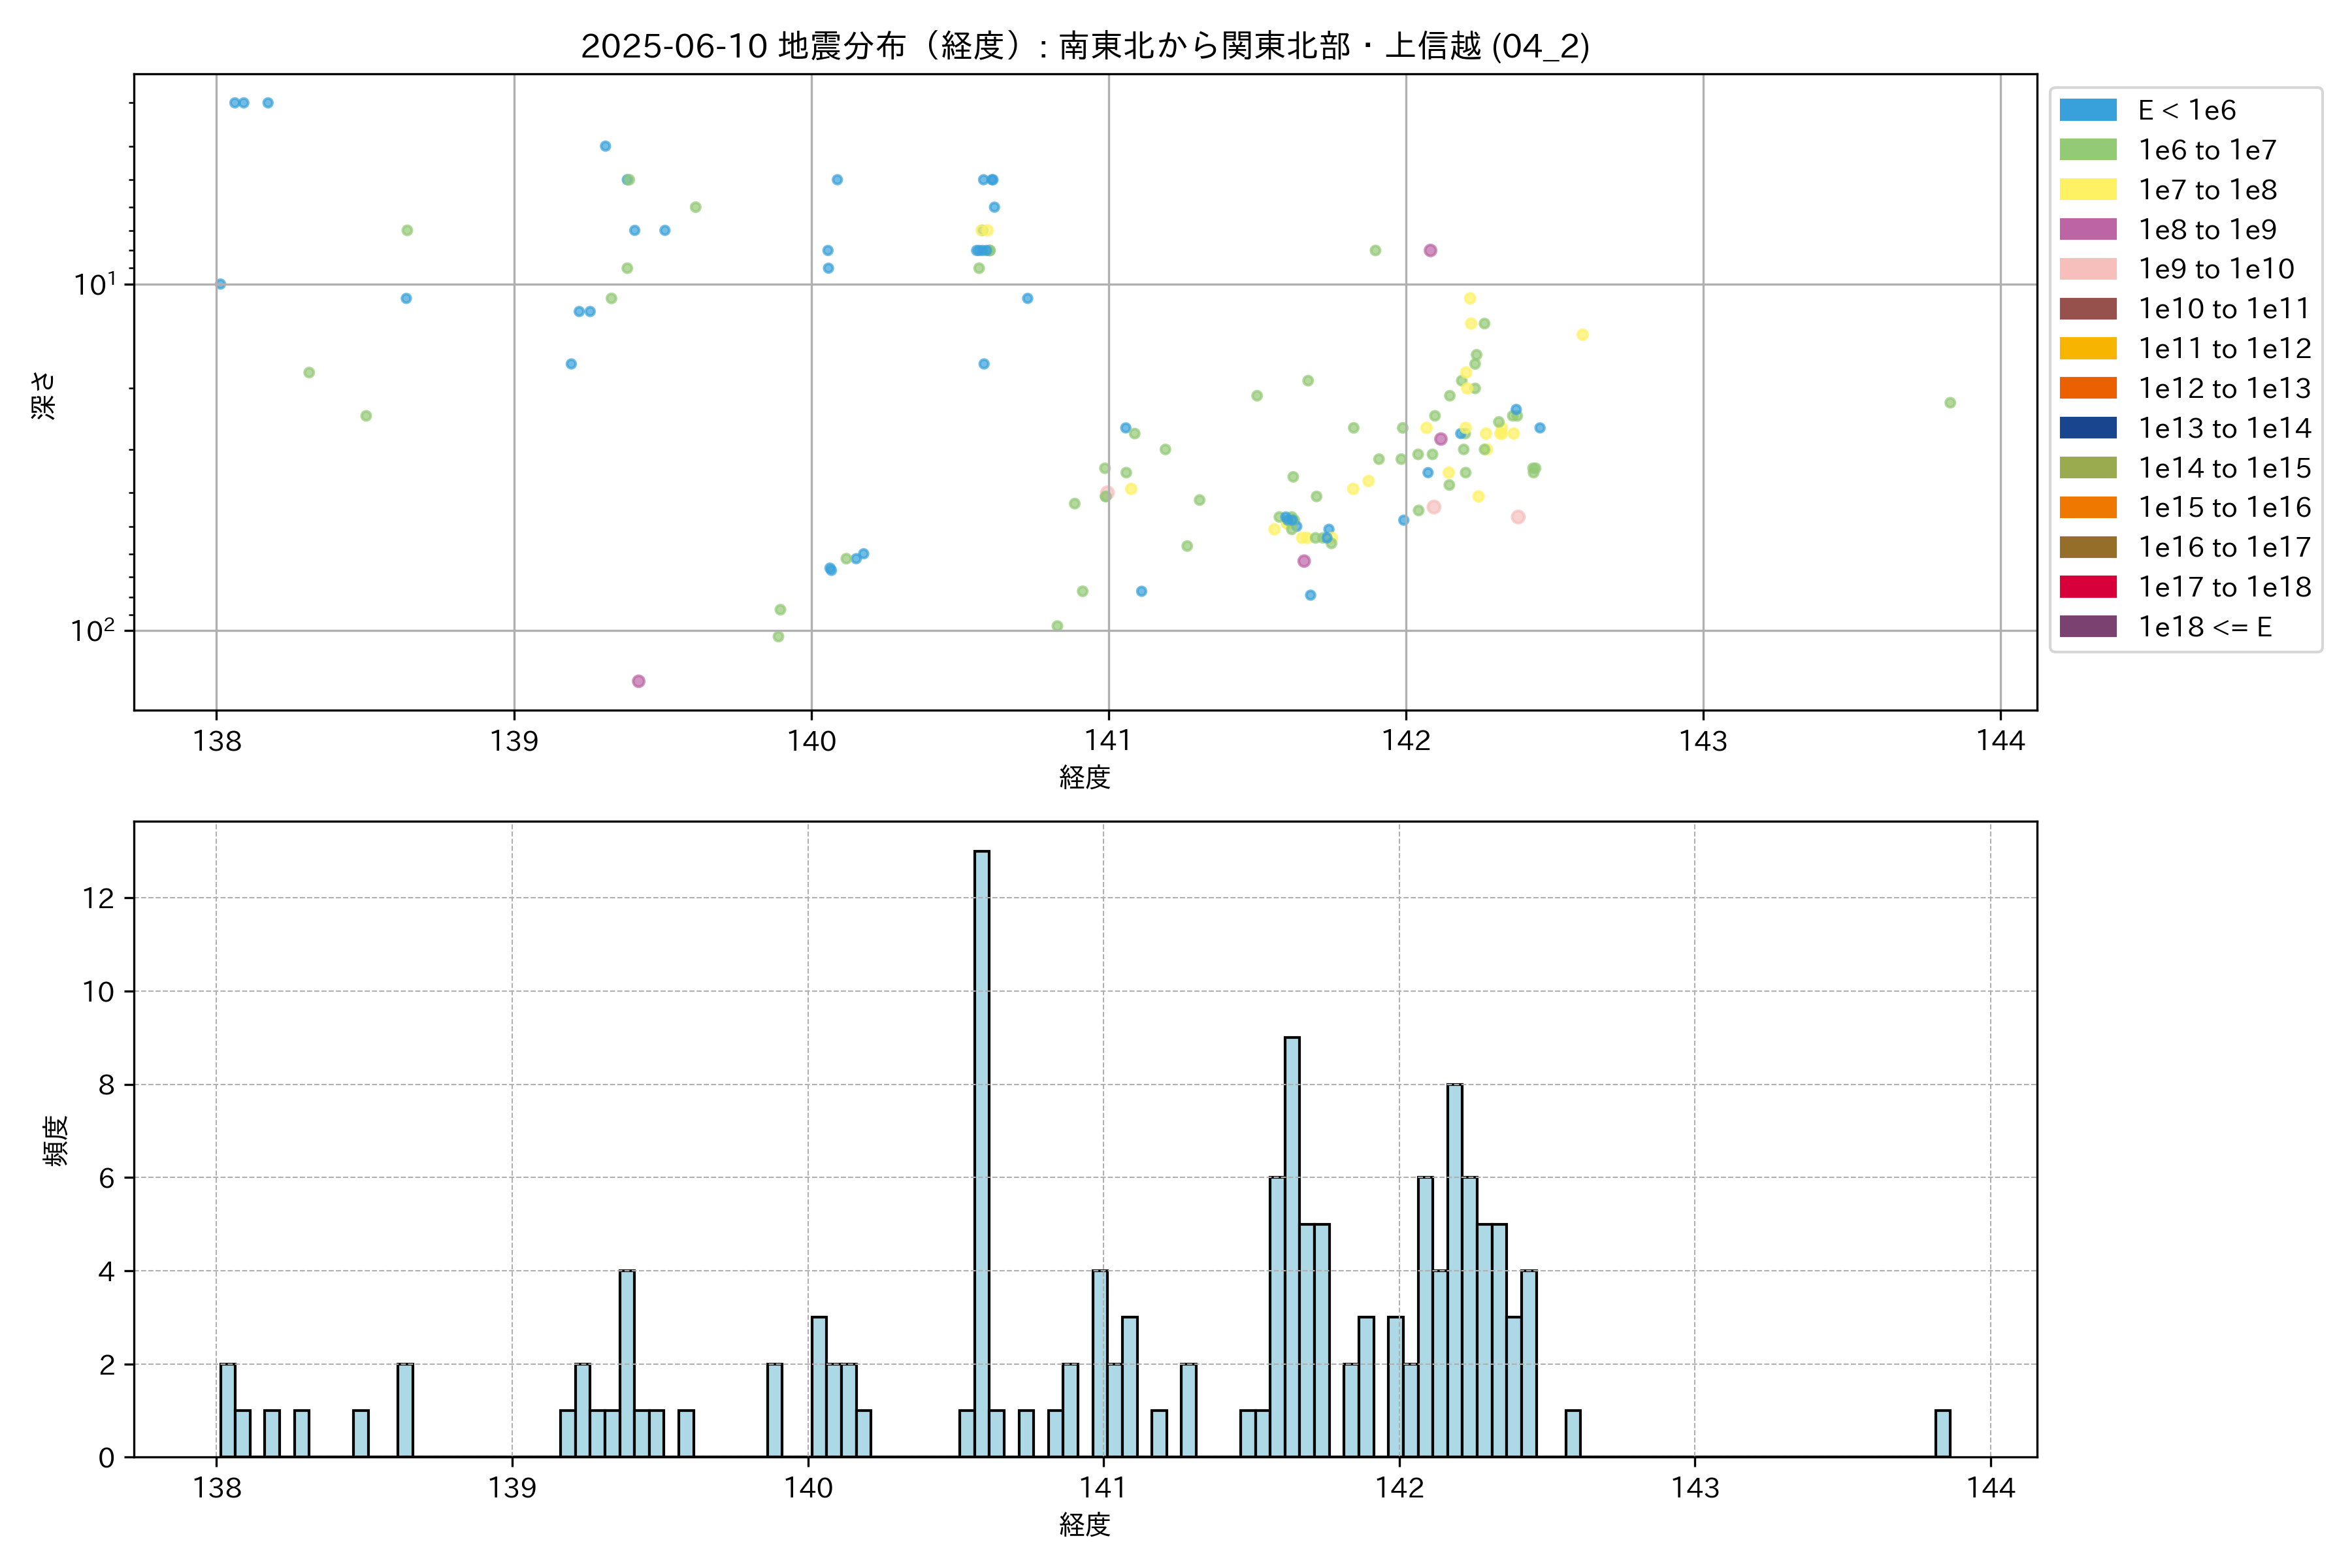Click the isolated histogram bar near 143.8
The image size is (2352, 1568).
[1942, 1433]
